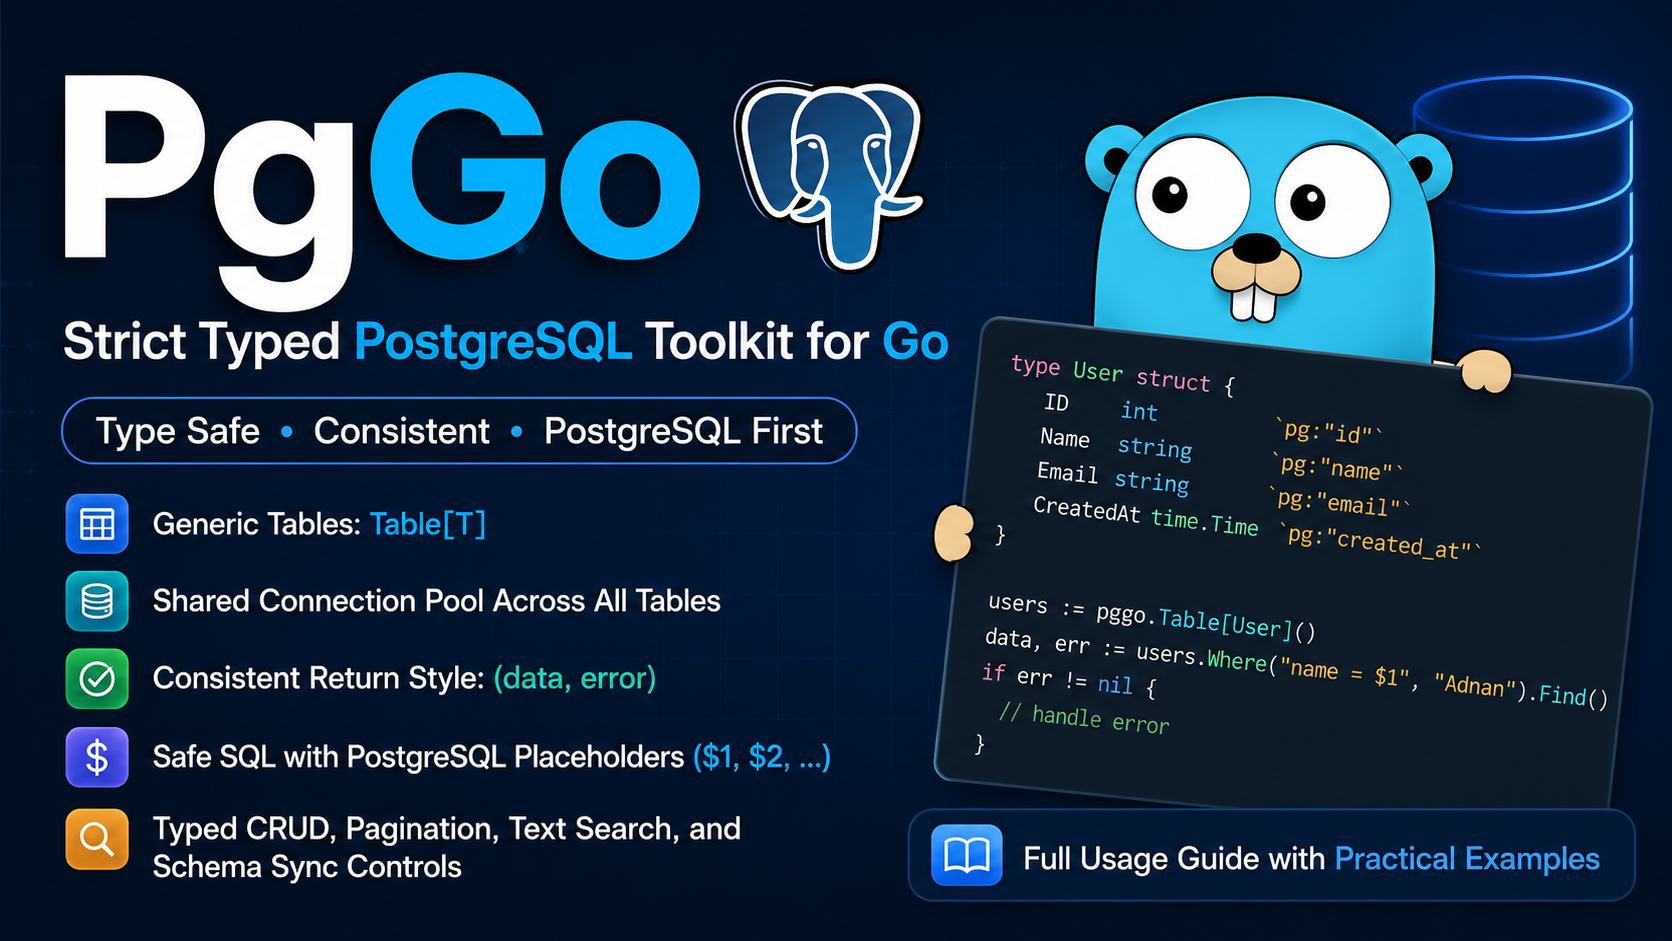This screenshot has width=1672, height=941.
Task: Click the 'type User struct {' code line
Action: tap(1123, 374)
